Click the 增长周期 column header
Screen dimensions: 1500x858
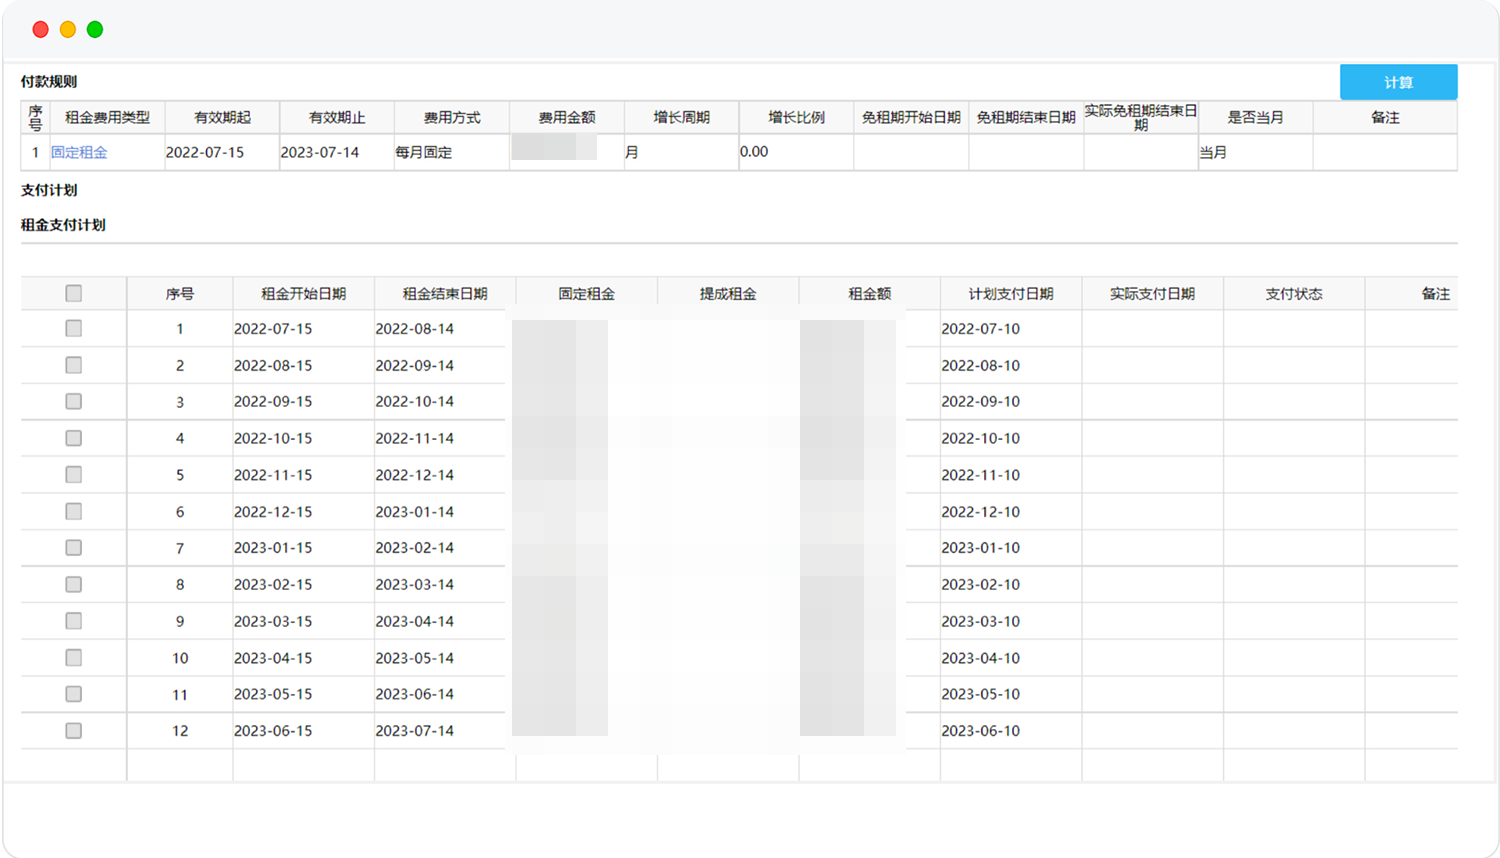(x=682, y=117)
